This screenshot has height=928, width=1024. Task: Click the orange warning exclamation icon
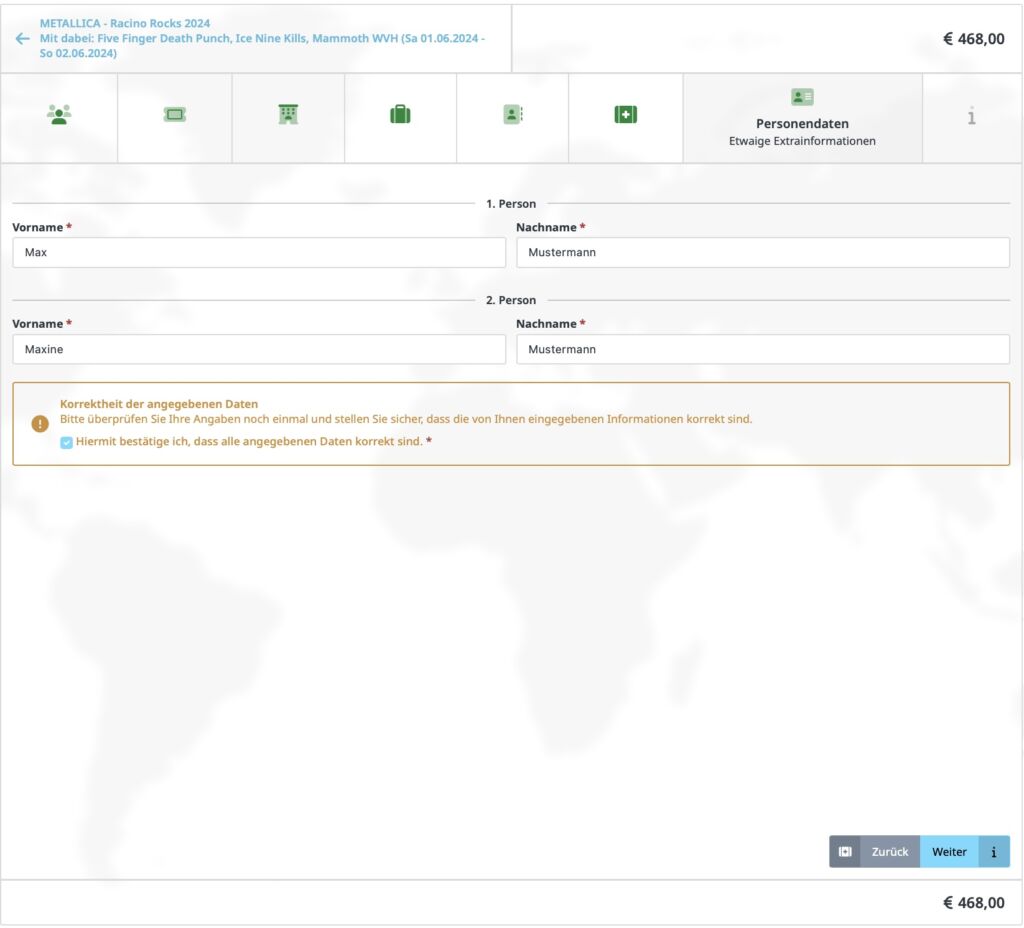tap(40, 424)
